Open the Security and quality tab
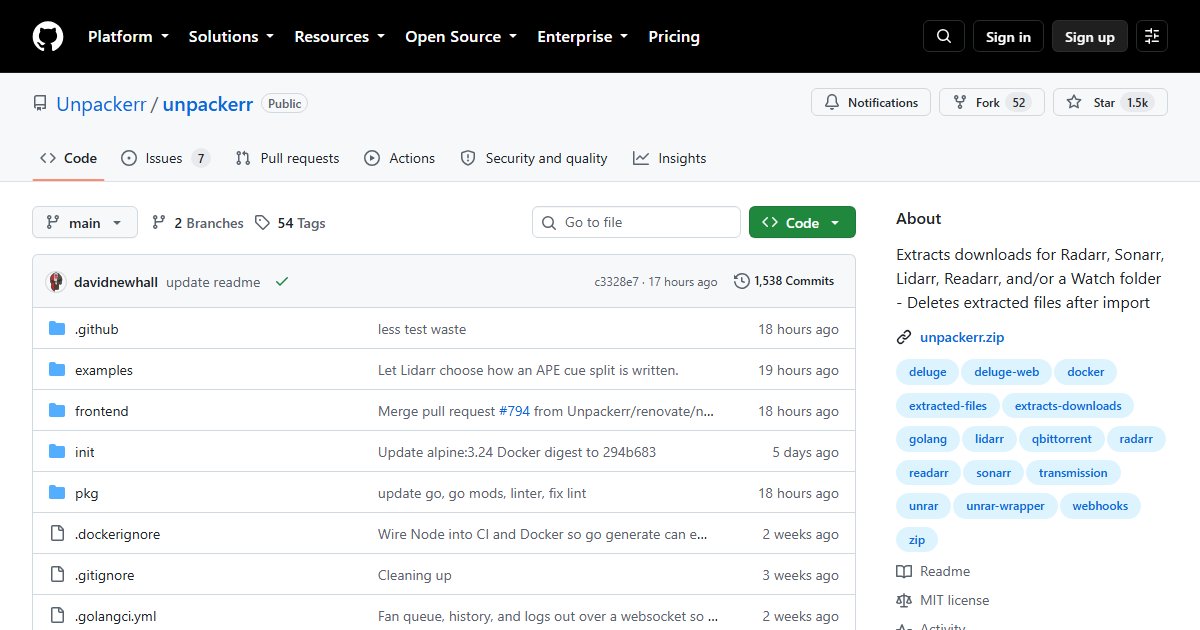 (534, 158)
